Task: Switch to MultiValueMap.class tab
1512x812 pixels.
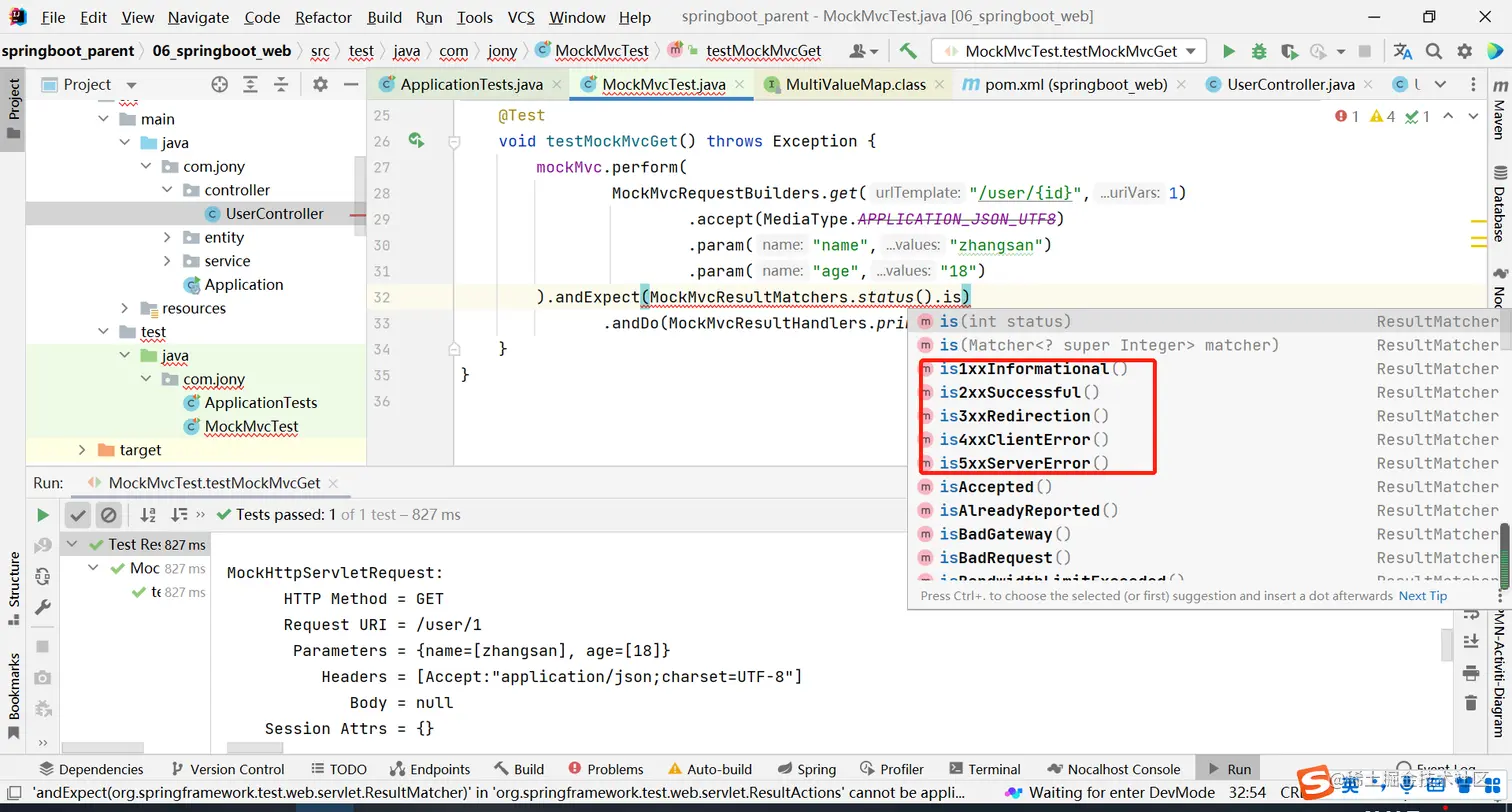Action: point(856,85)
